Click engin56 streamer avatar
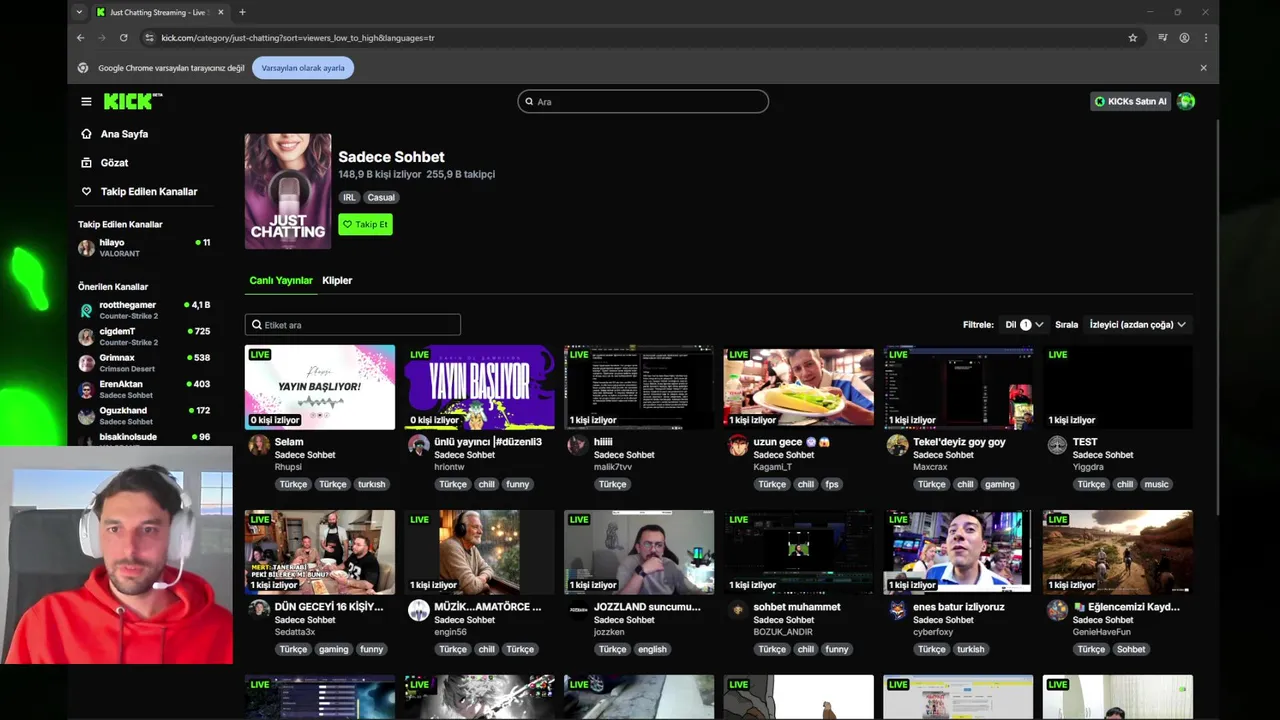This screenshot has height=720, width=1280. pos(419,610)
